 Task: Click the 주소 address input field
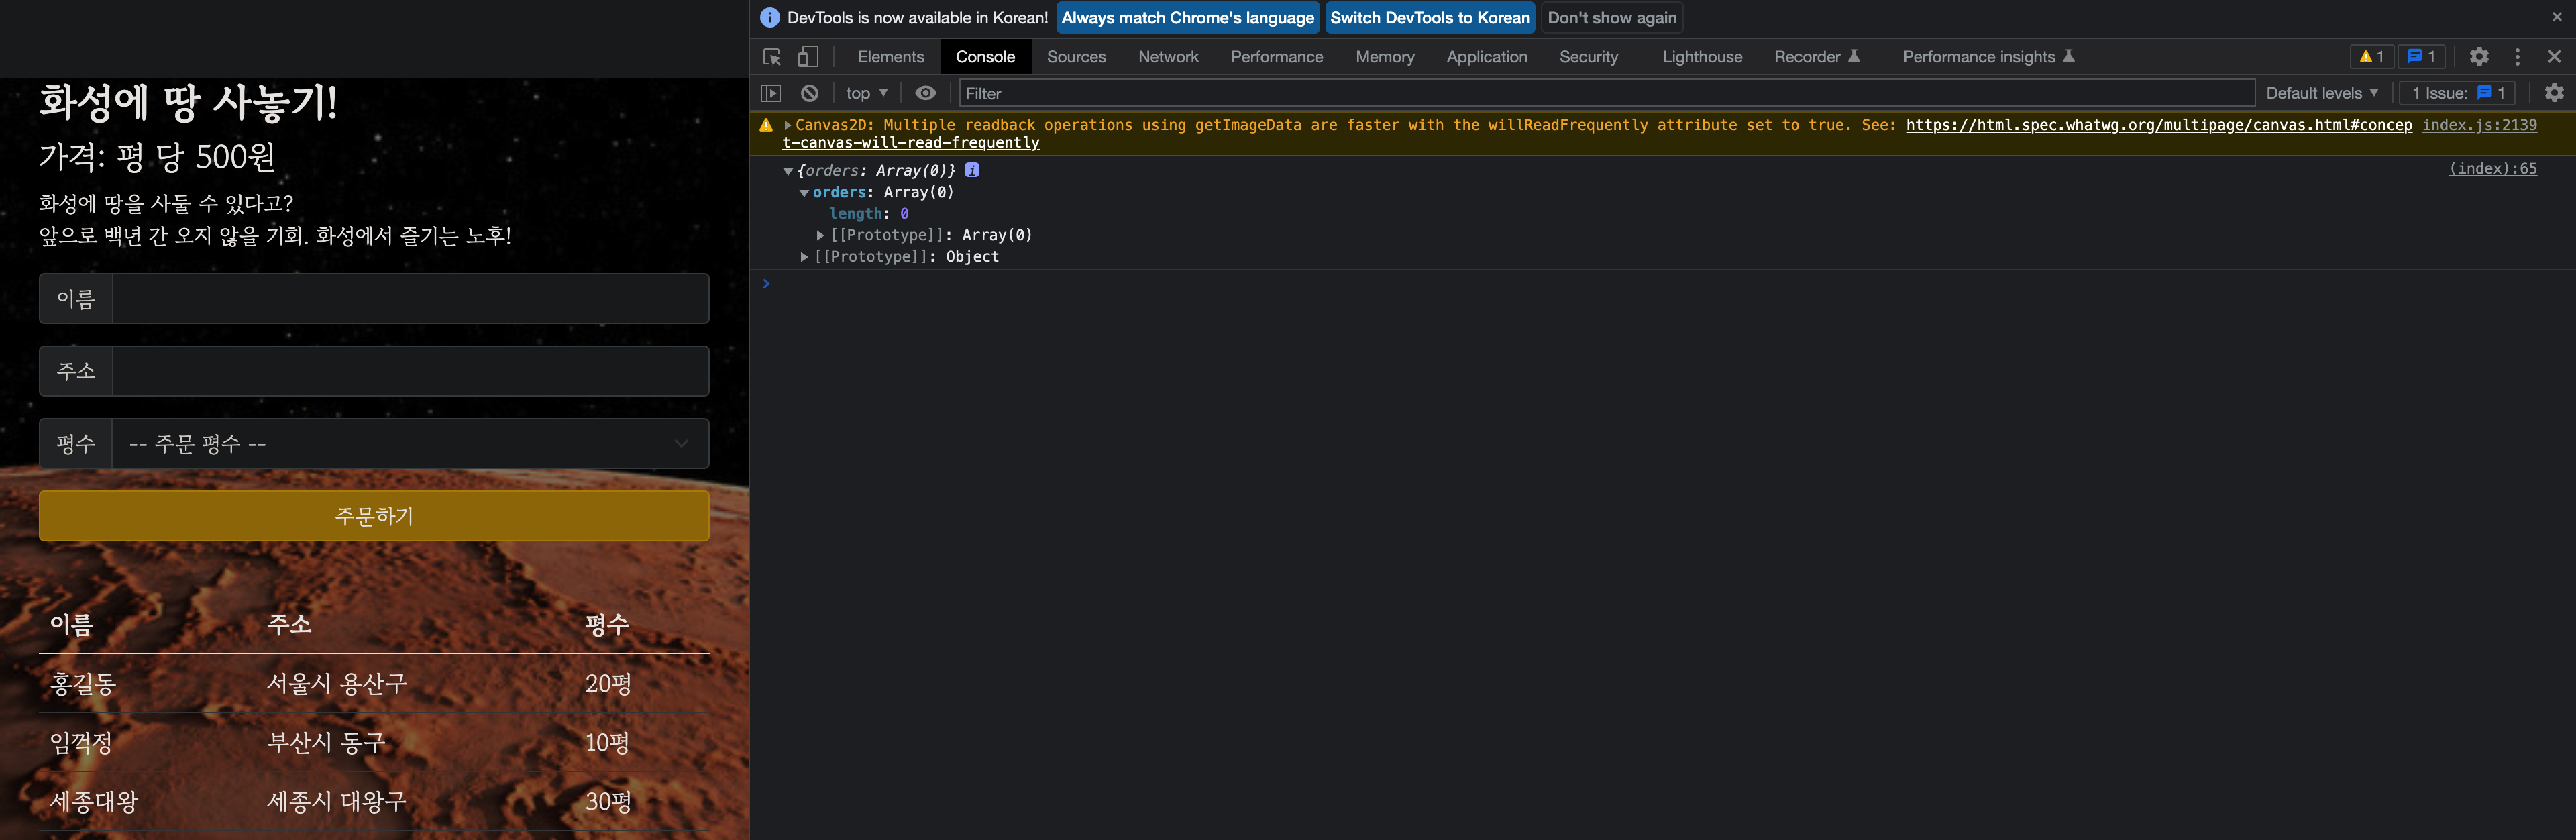coord(410,371)
